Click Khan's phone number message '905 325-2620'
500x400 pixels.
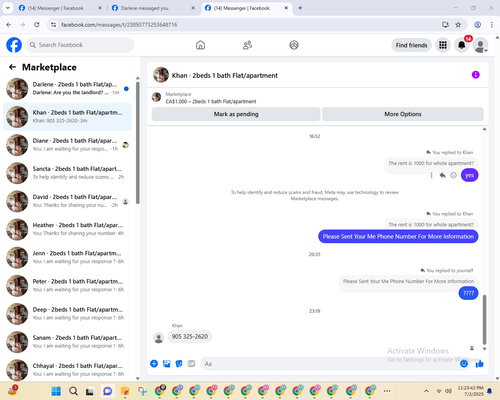click(x=190, y=337)
